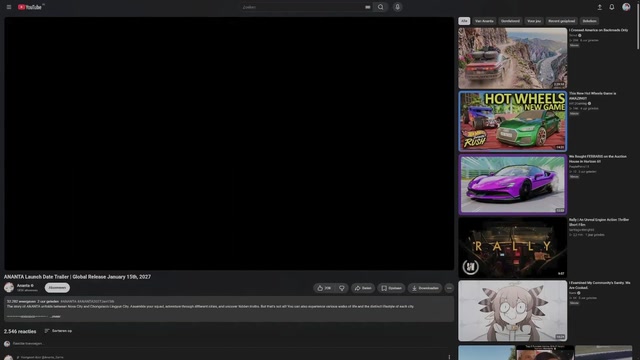Start voice search with the microphone
Viewport: 640px width, 360px height.
click(x=398, y=7)
